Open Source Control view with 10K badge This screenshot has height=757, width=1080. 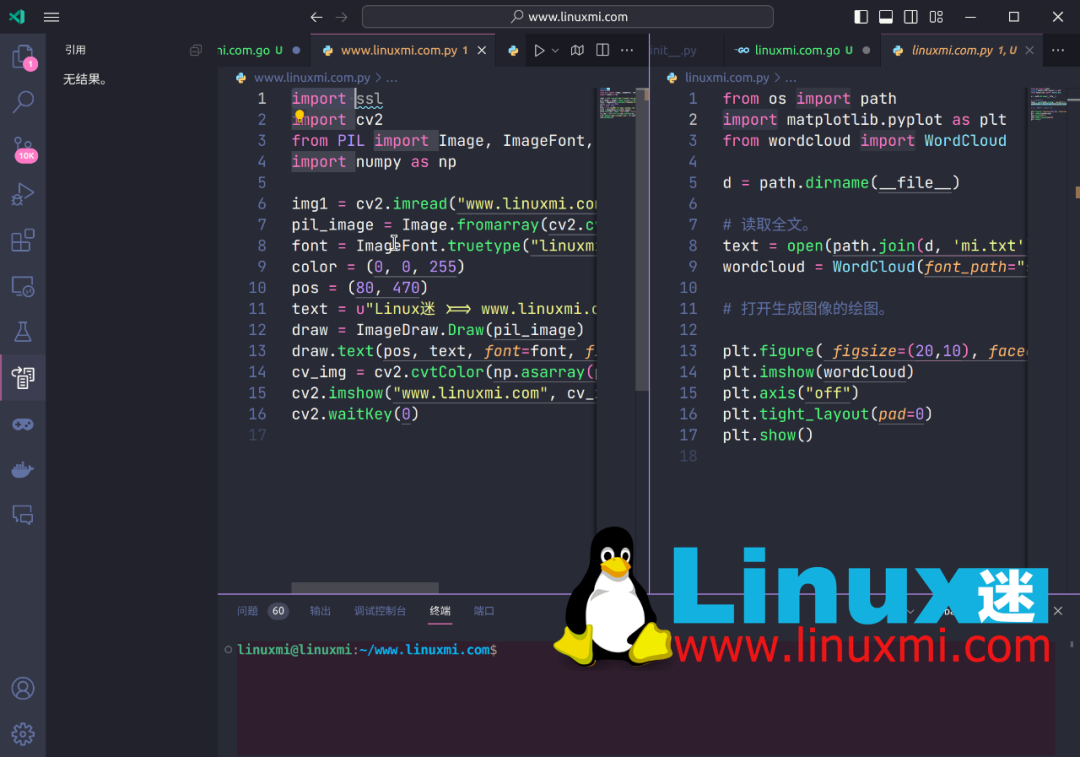23,148
